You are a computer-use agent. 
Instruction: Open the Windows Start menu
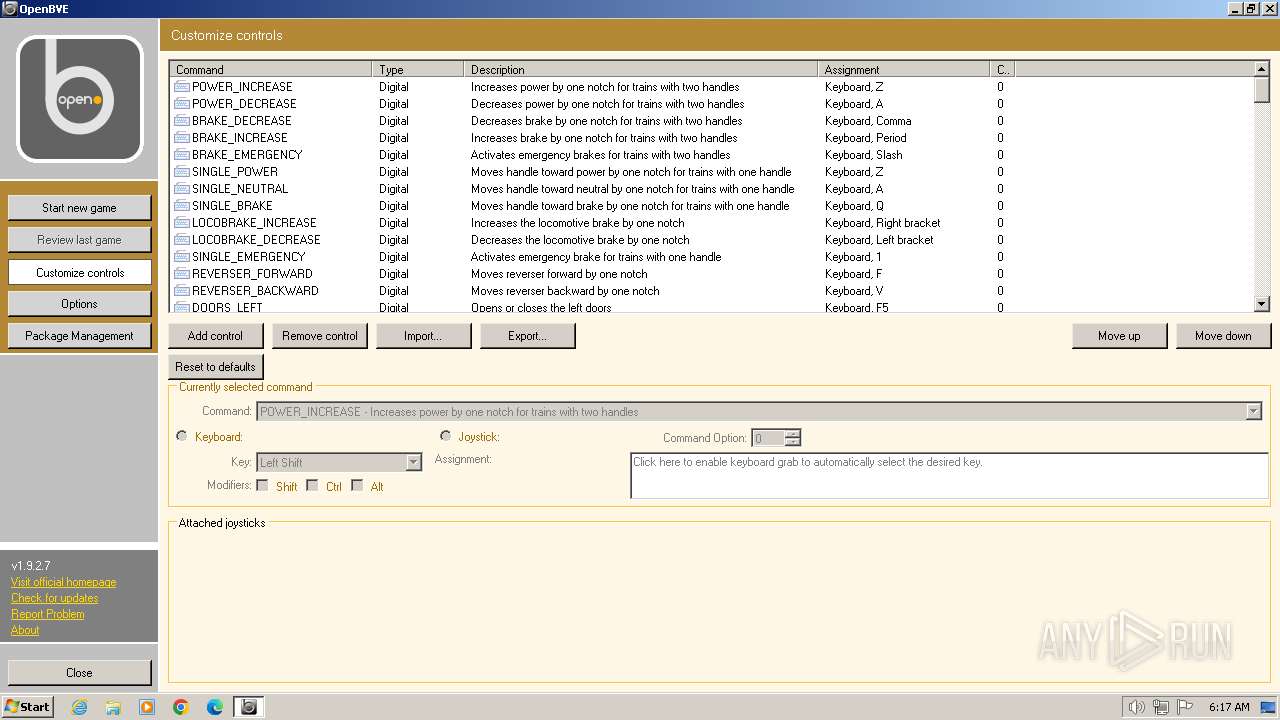point(27,707)
